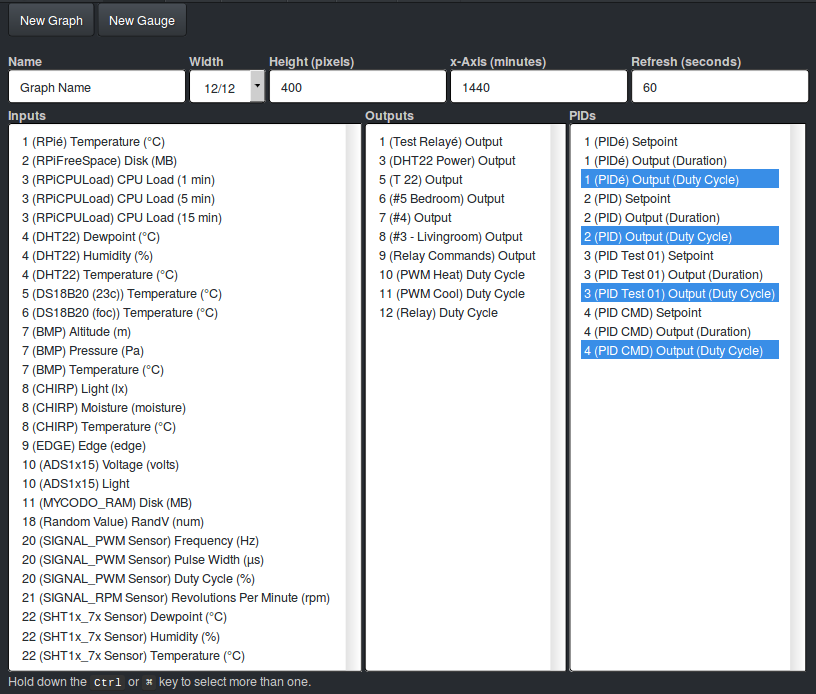This screenshot has height=694, width=816.
Task: Select '3 (RPiCPULoad) CPU Load (15 min)'
Action: click(177, 218)
